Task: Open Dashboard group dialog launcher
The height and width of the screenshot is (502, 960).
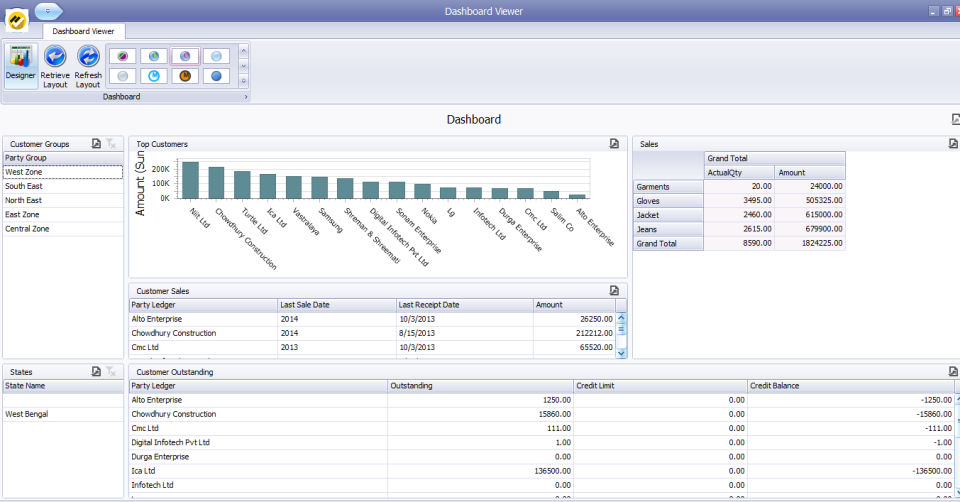Action: [246, 97]
